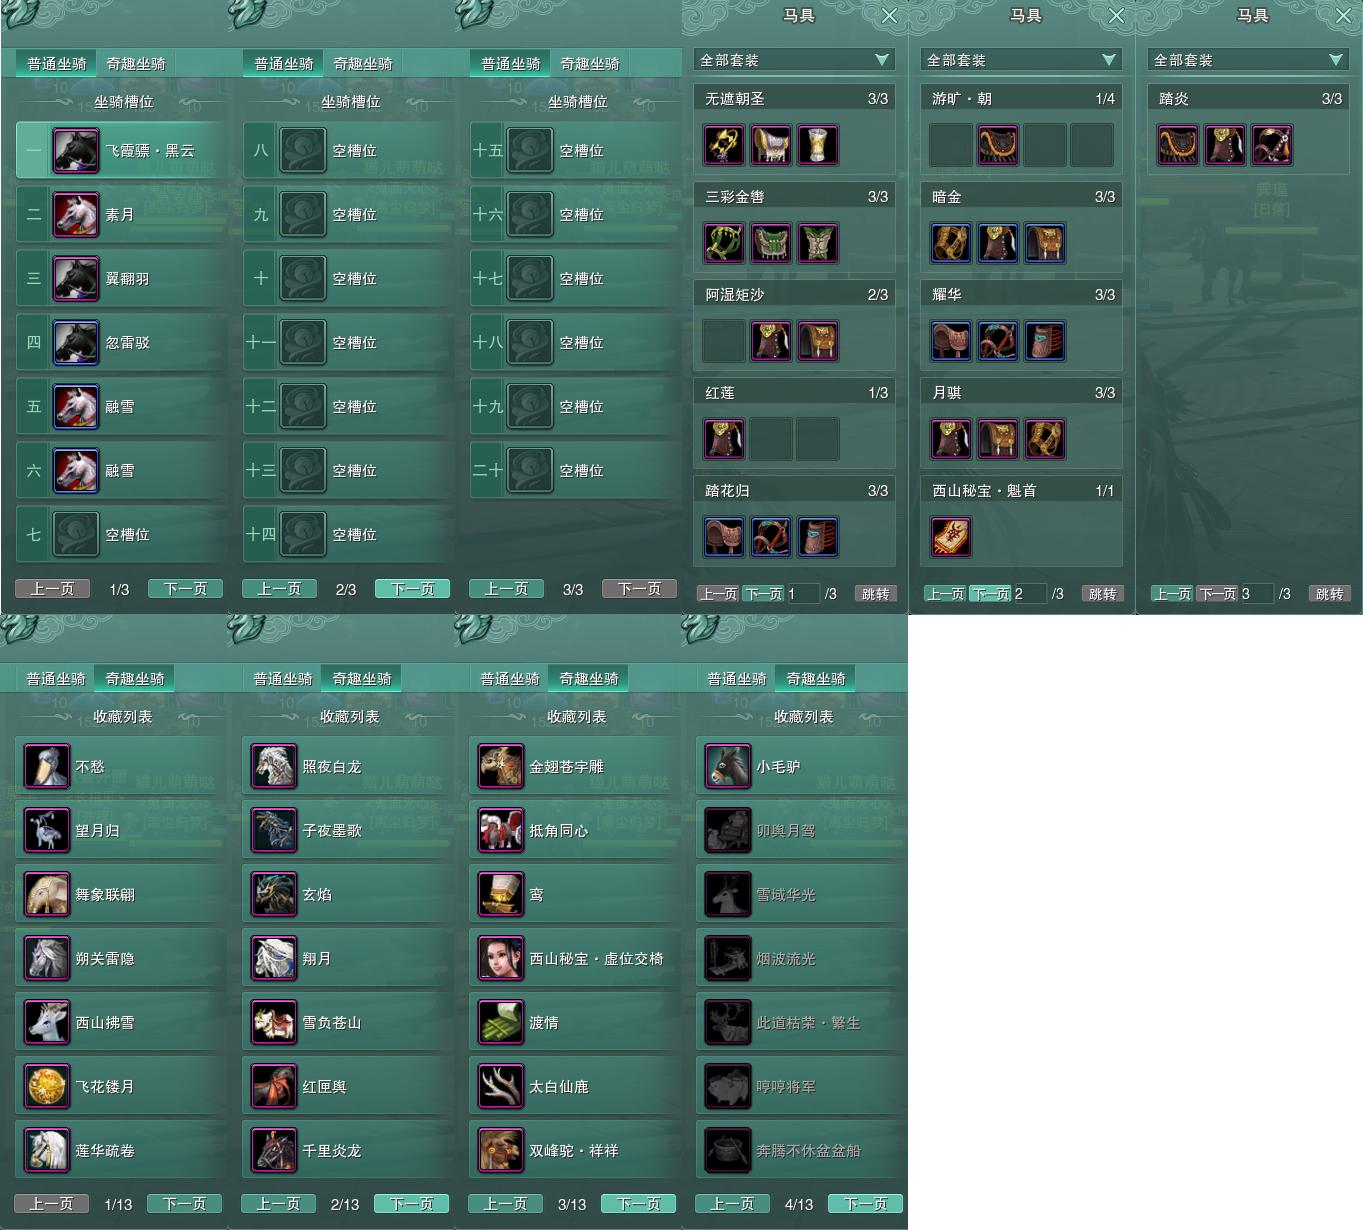This screenshot has width=1363, height=1230.
Task: Switch to 普通坐骑 tab above 不愁 list
Action: pyautogui.click(x=56, y=678)
